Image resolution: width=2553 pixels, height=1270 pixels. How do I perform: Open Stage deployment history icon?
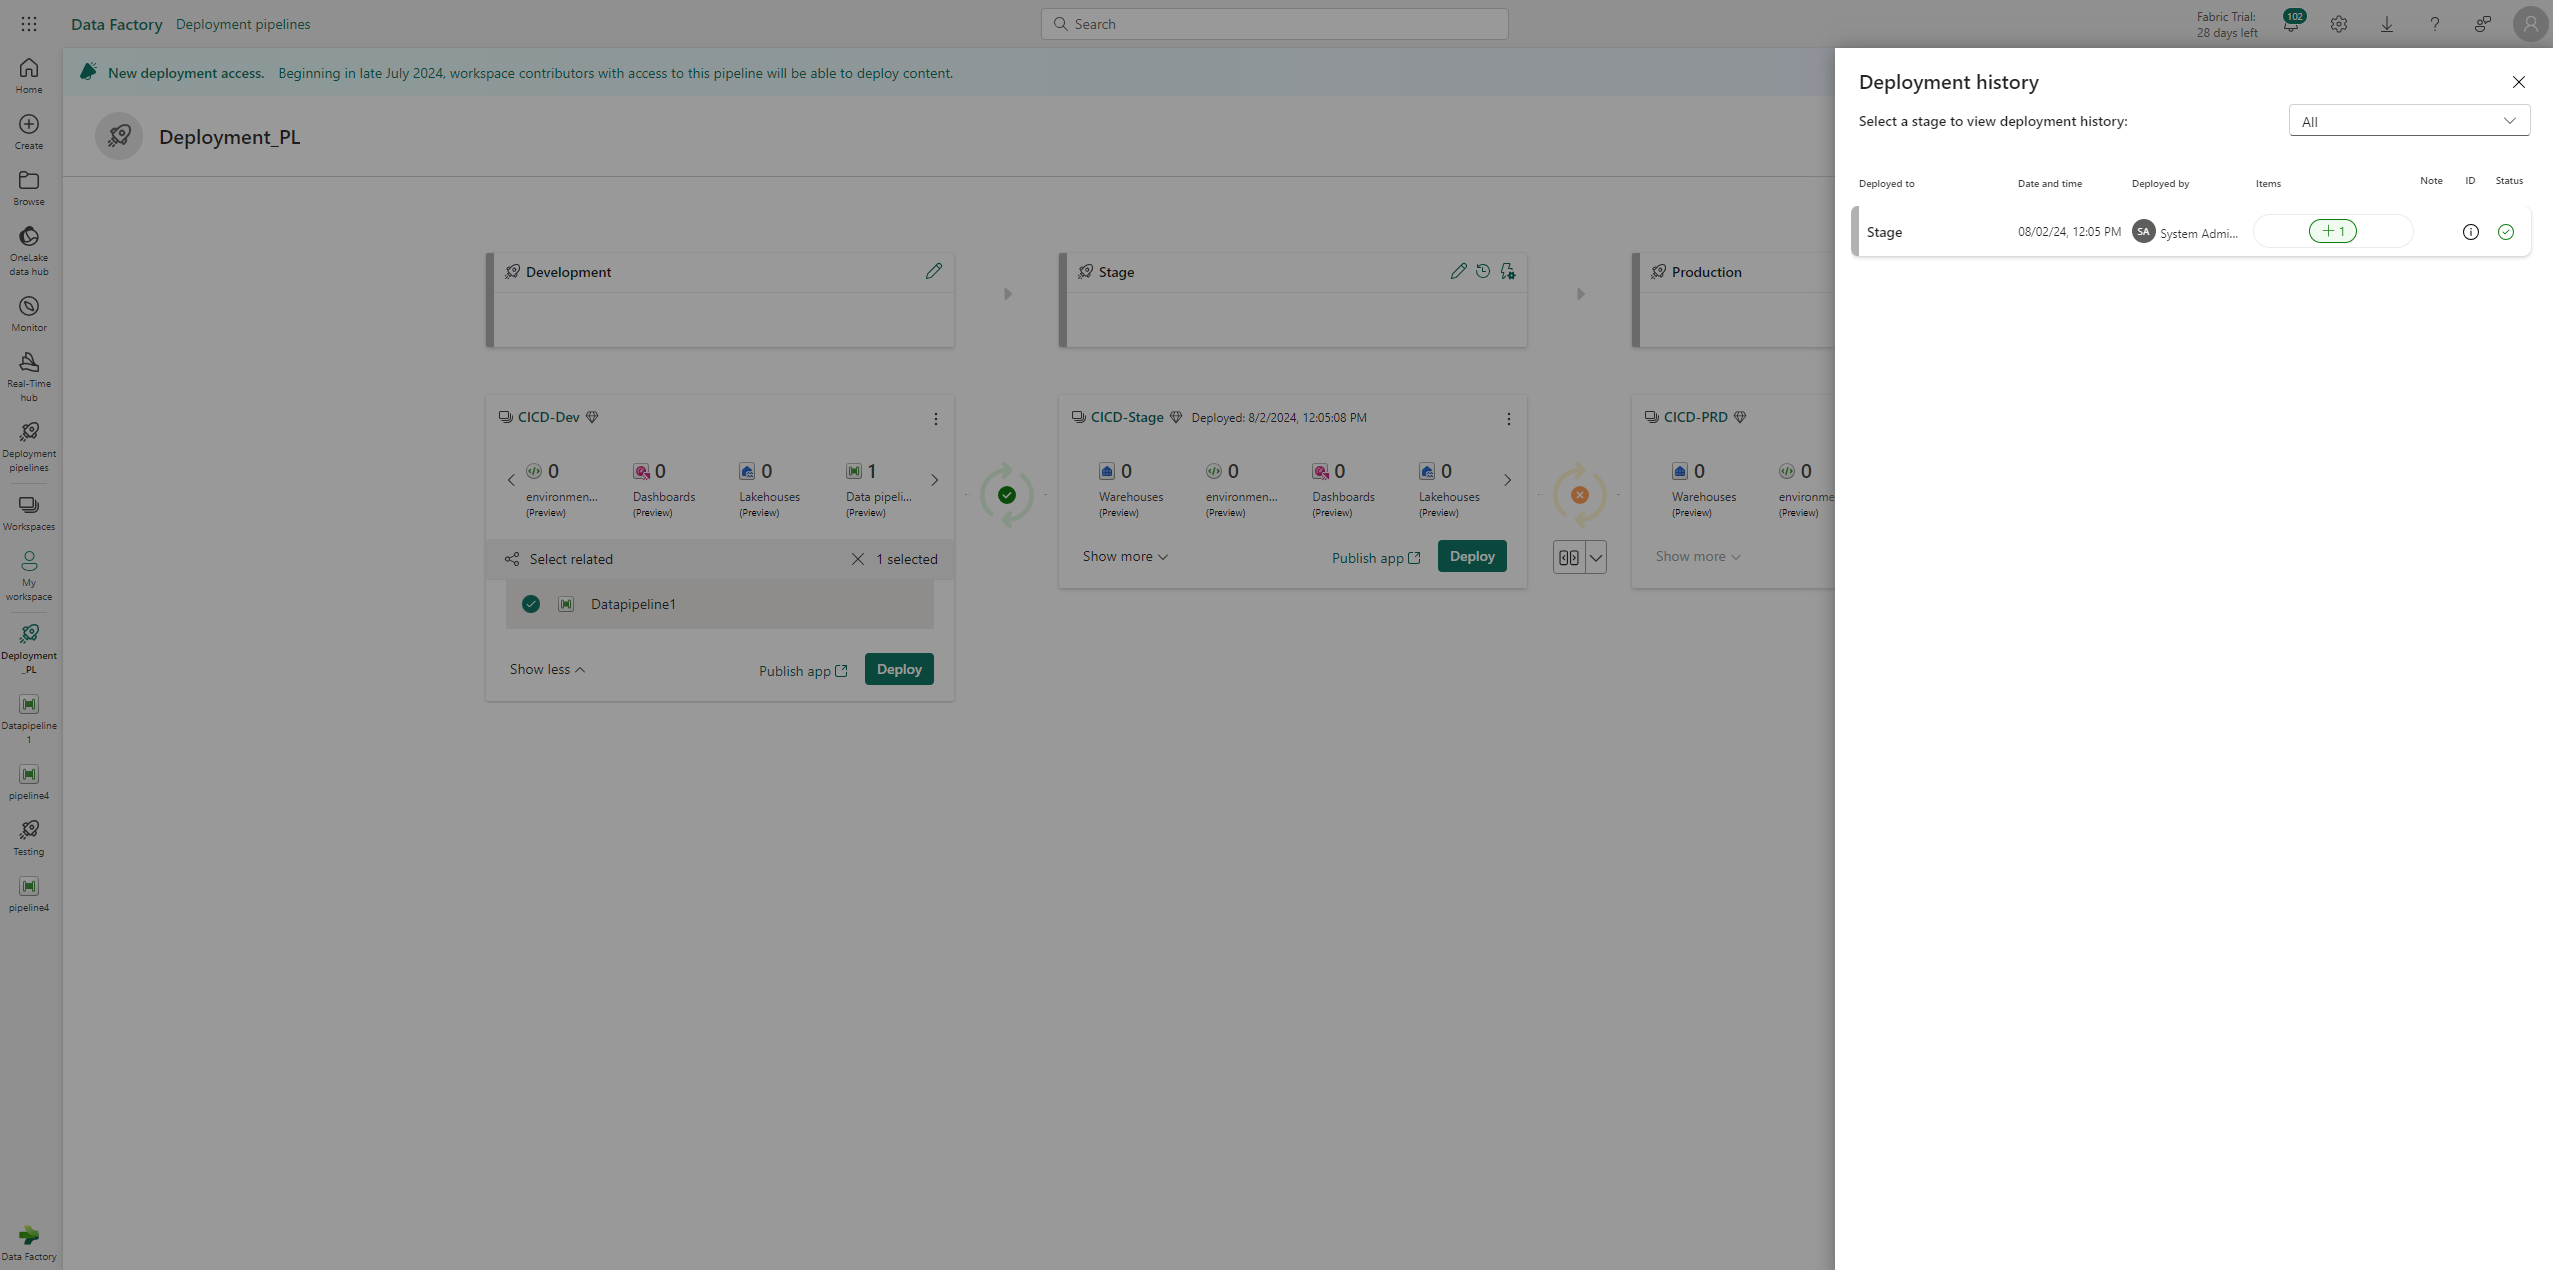1483,271
